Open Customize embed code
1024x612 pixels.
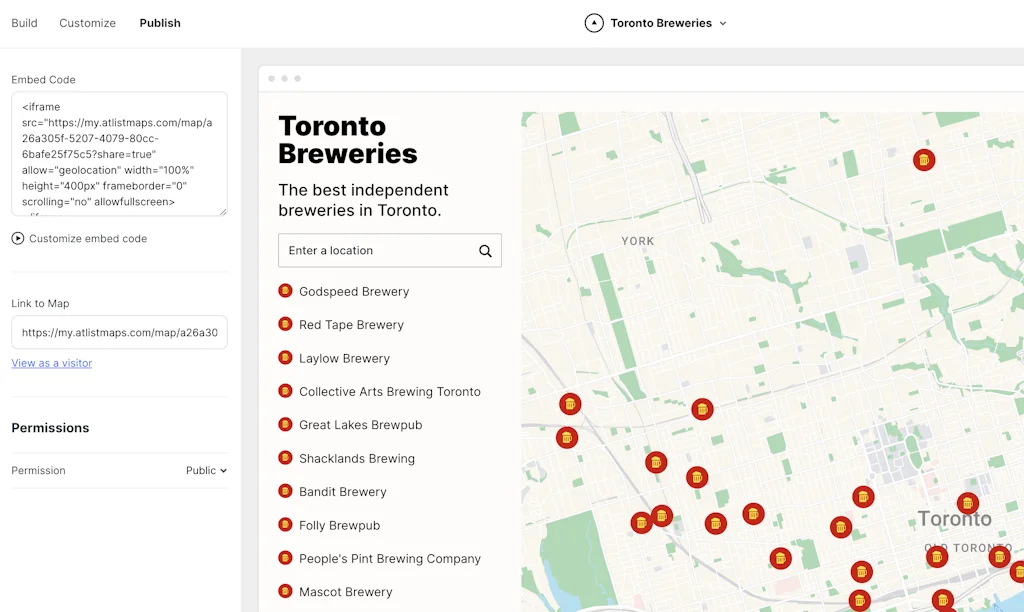(x=88, y=238)
